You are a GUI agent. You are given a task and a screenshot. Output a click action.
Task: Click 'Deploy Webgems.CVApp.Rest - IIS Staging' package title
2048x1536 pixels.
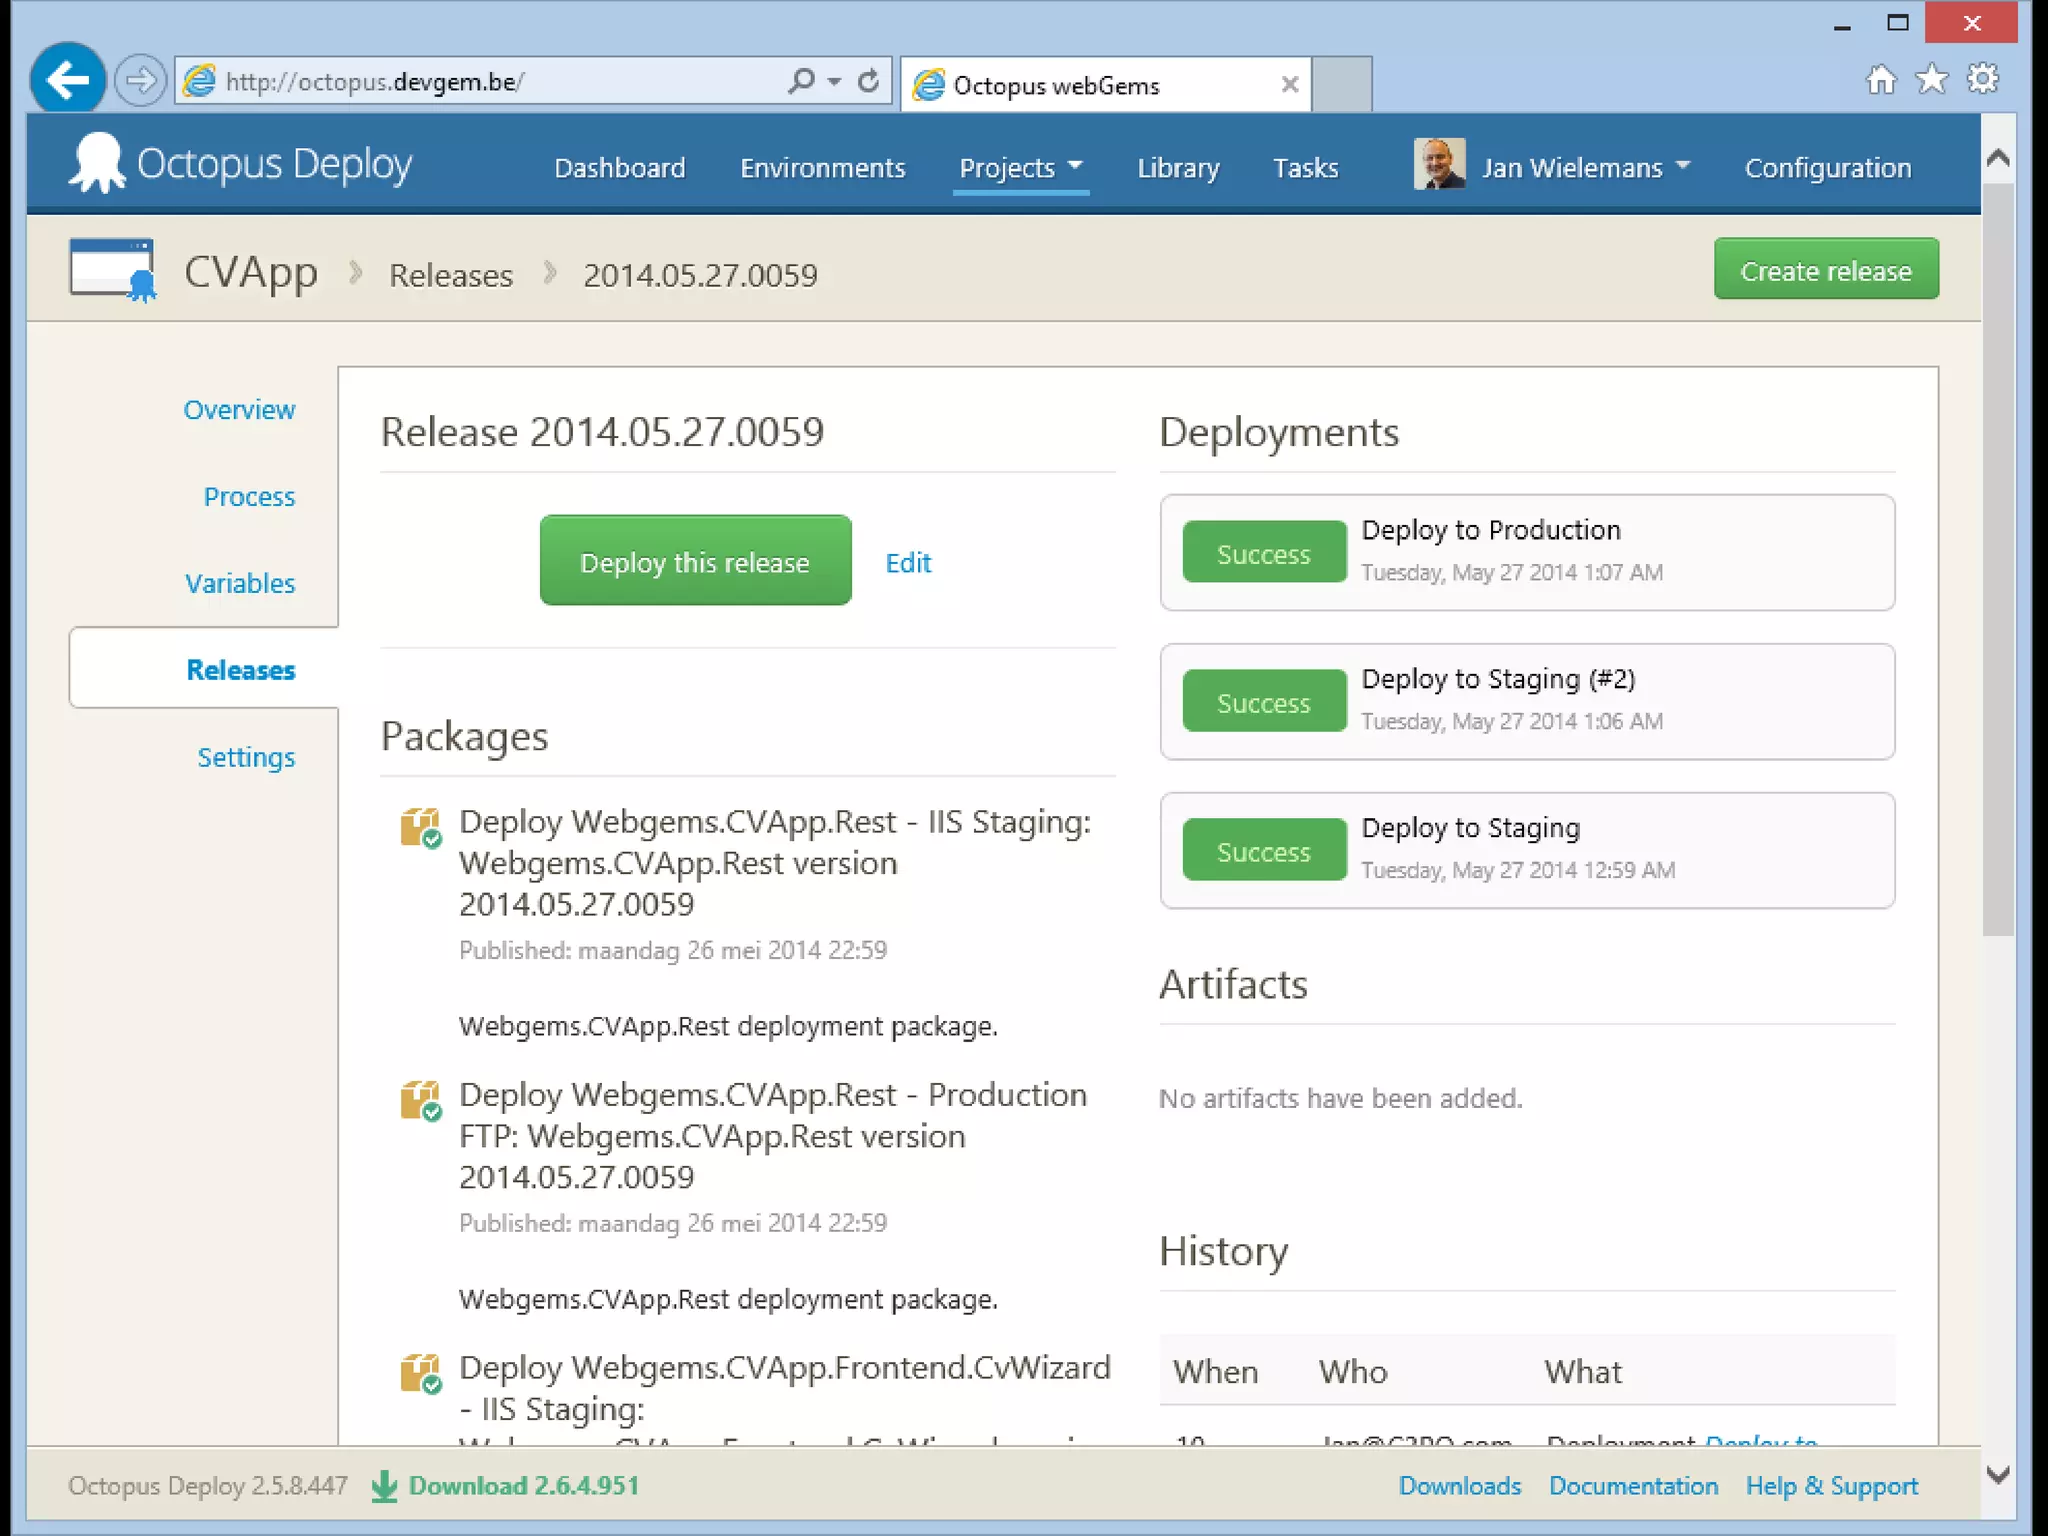coord(775,863)
